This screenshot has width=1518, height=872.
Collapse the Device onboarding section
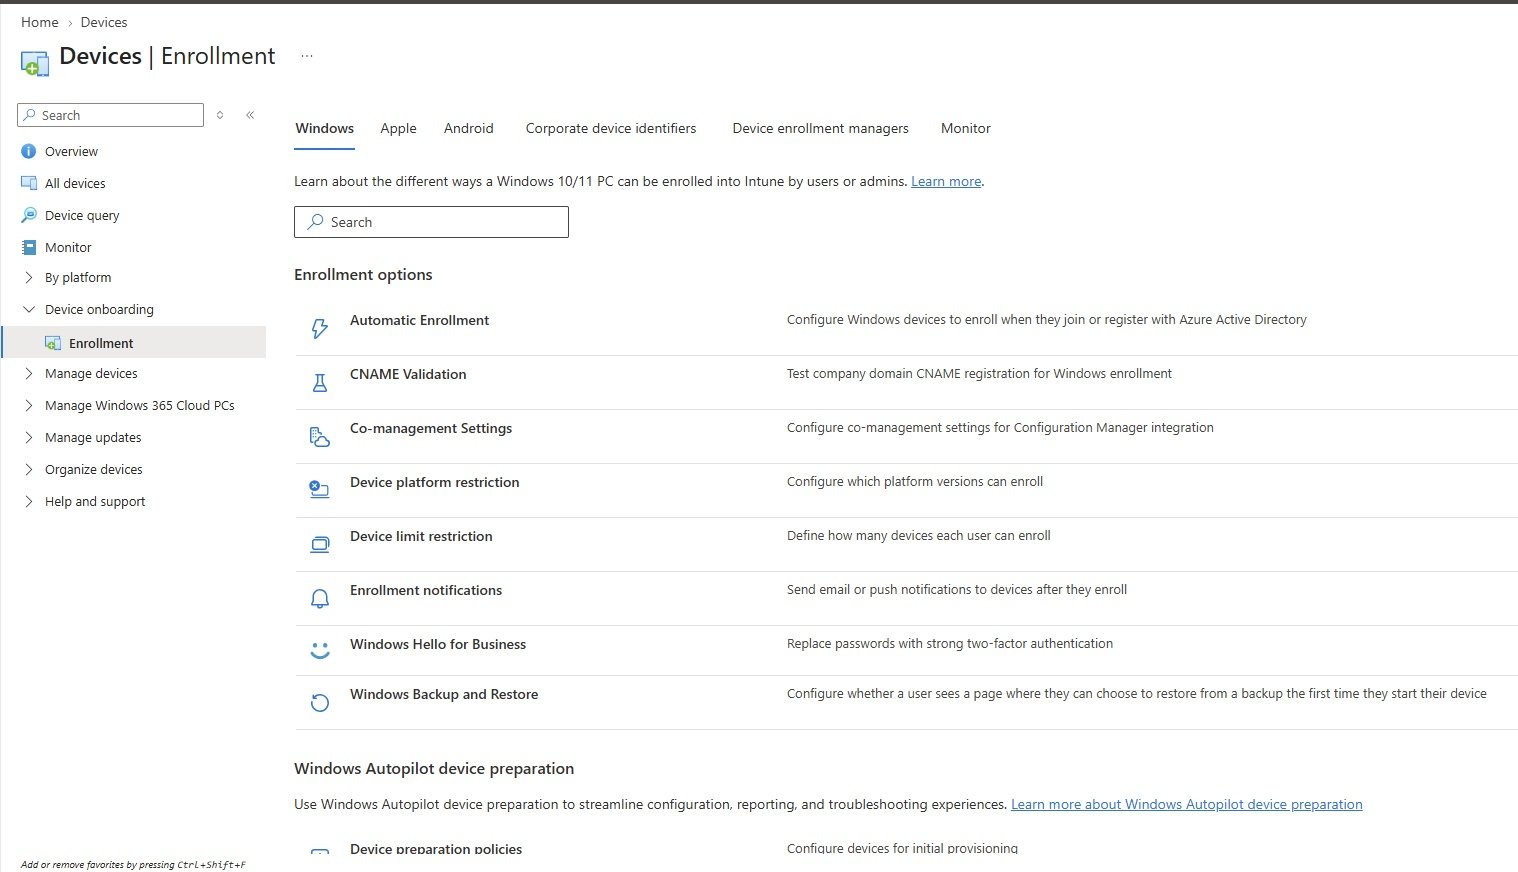(29, 310)
